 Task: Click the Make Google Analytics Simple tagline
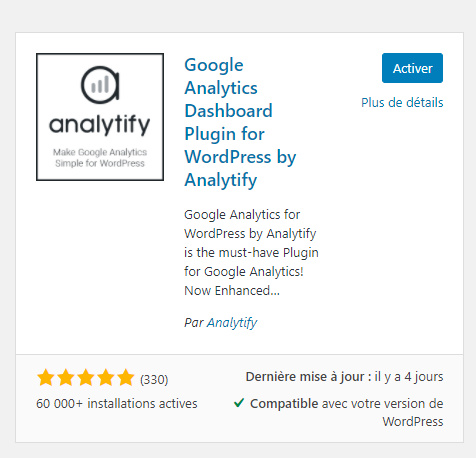(100, 158)
